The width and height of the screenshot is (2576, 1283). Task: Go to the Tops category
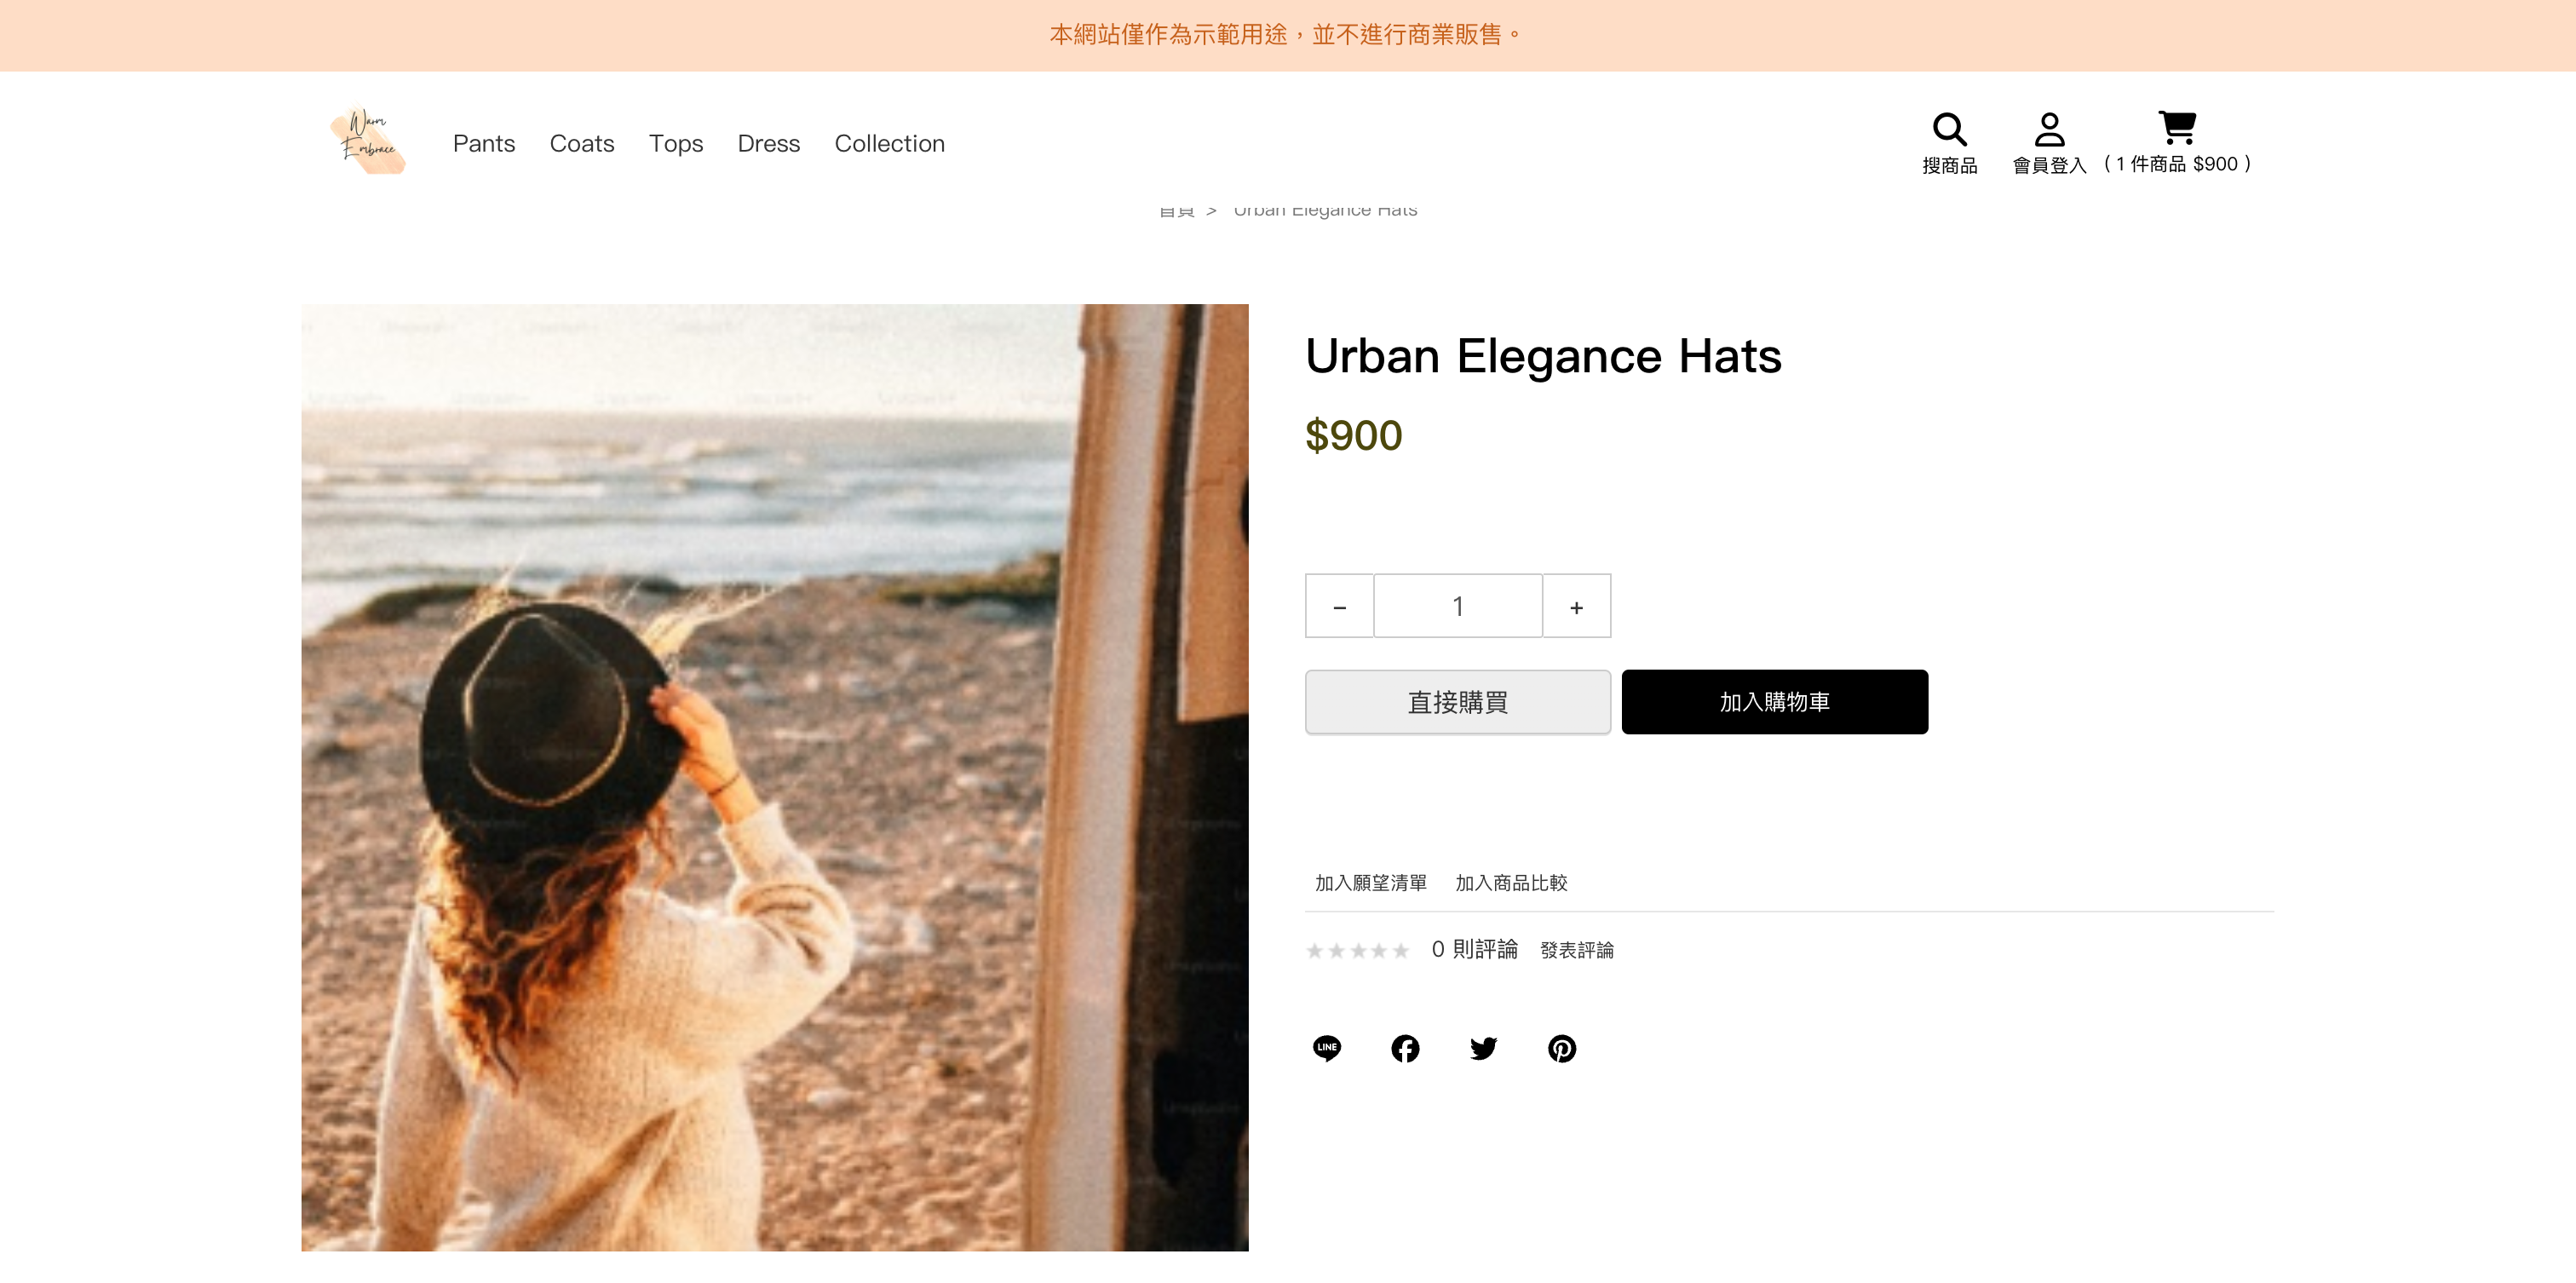676,143
